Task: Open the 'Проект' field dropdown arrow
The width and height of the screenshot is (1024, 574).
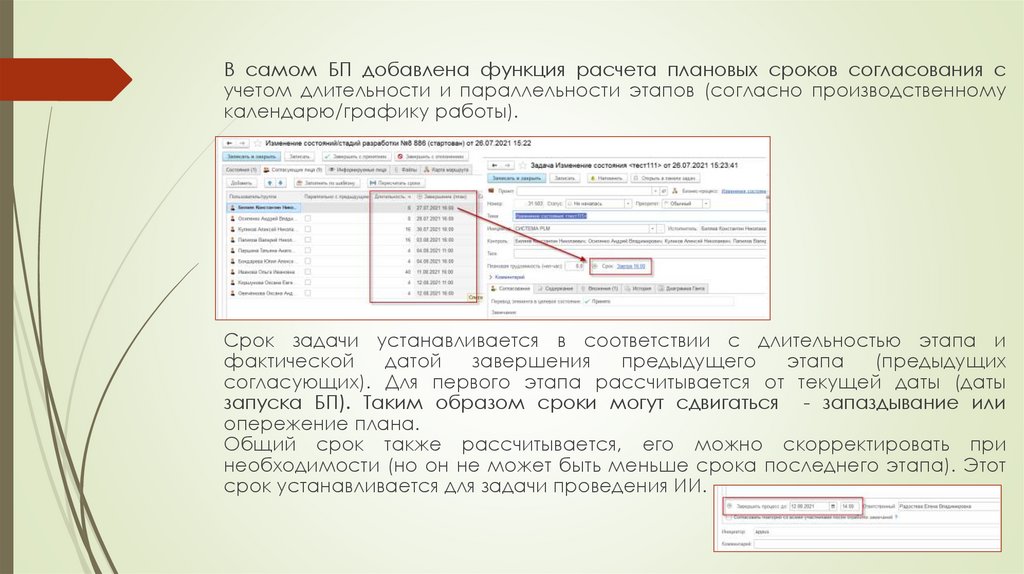Action: coord(655,191)
